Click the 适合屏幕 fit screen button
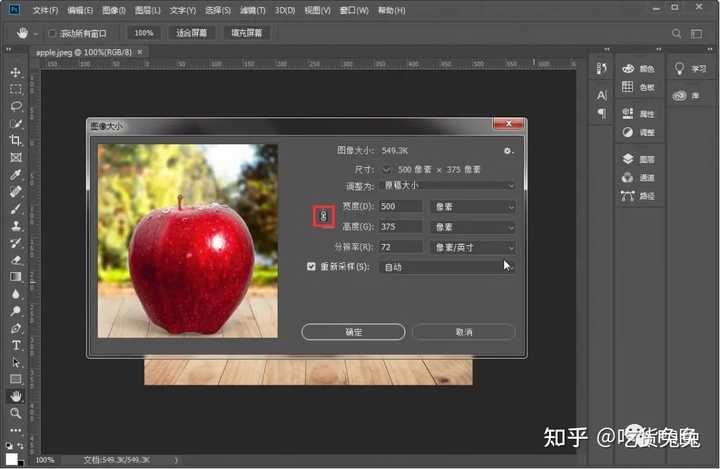This screenshot has height=469, width=720. click(x=191, y=33)
